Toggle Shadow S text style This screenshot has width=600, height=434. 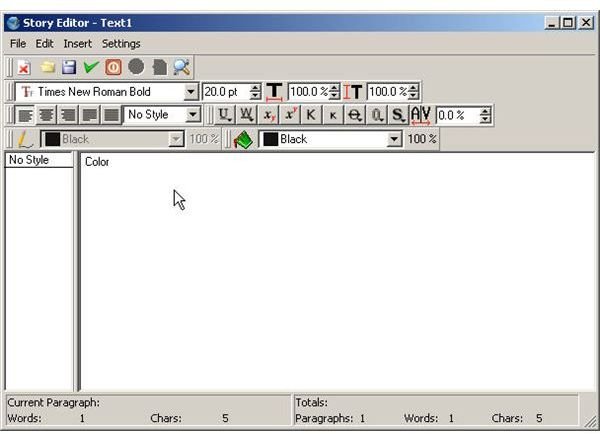tap(398, 115)
